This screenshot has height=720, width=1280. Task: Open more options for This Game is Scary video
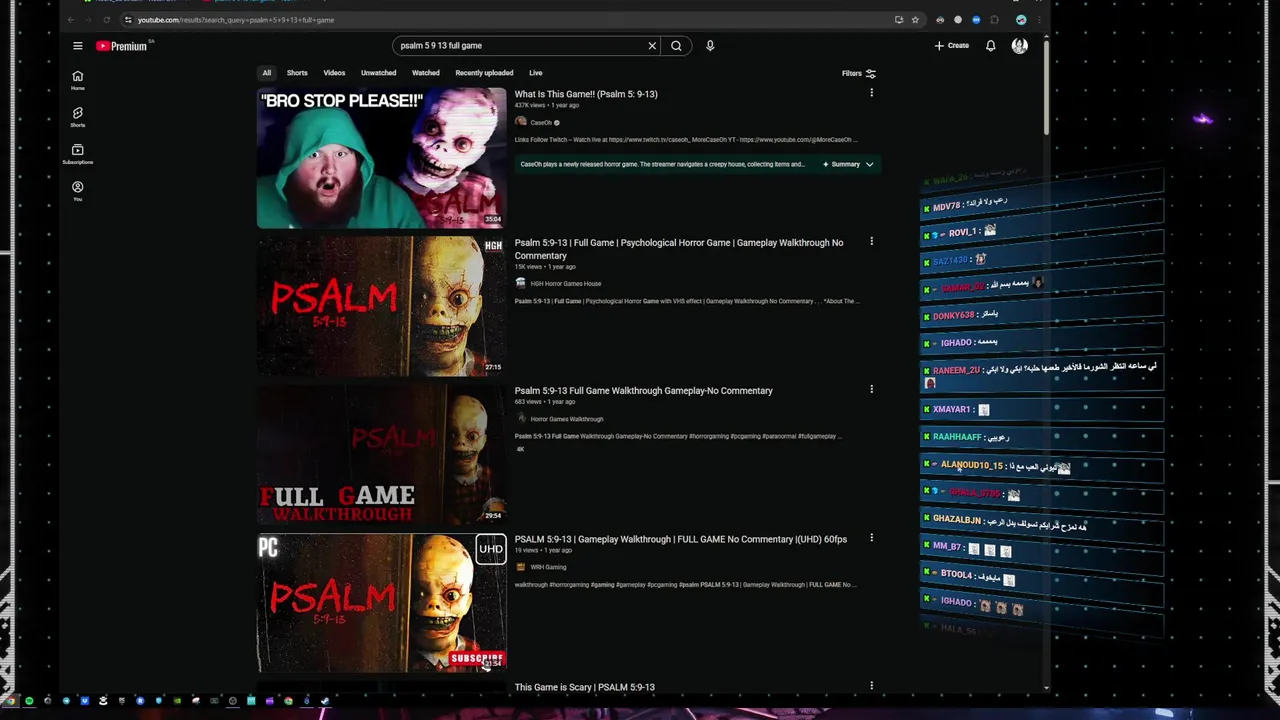871,686
